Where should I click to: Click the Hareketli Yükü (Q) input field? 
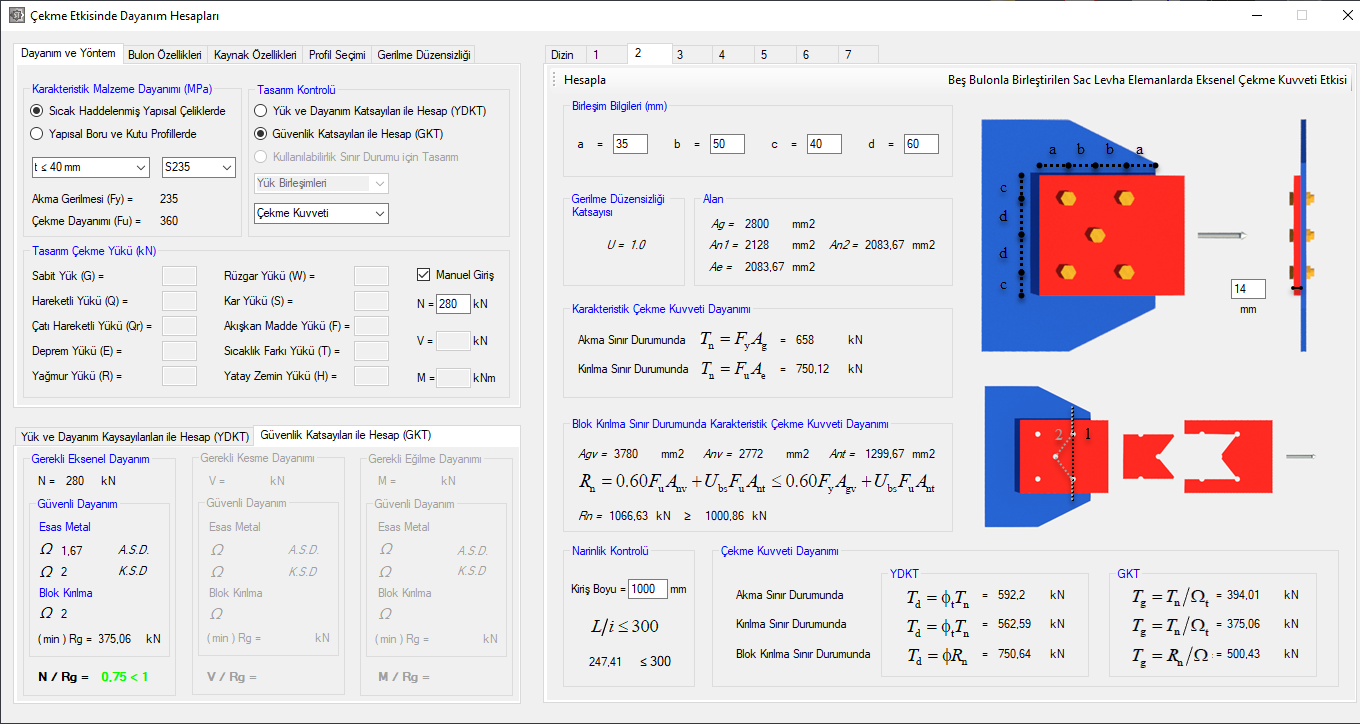(x=179, y=301)
